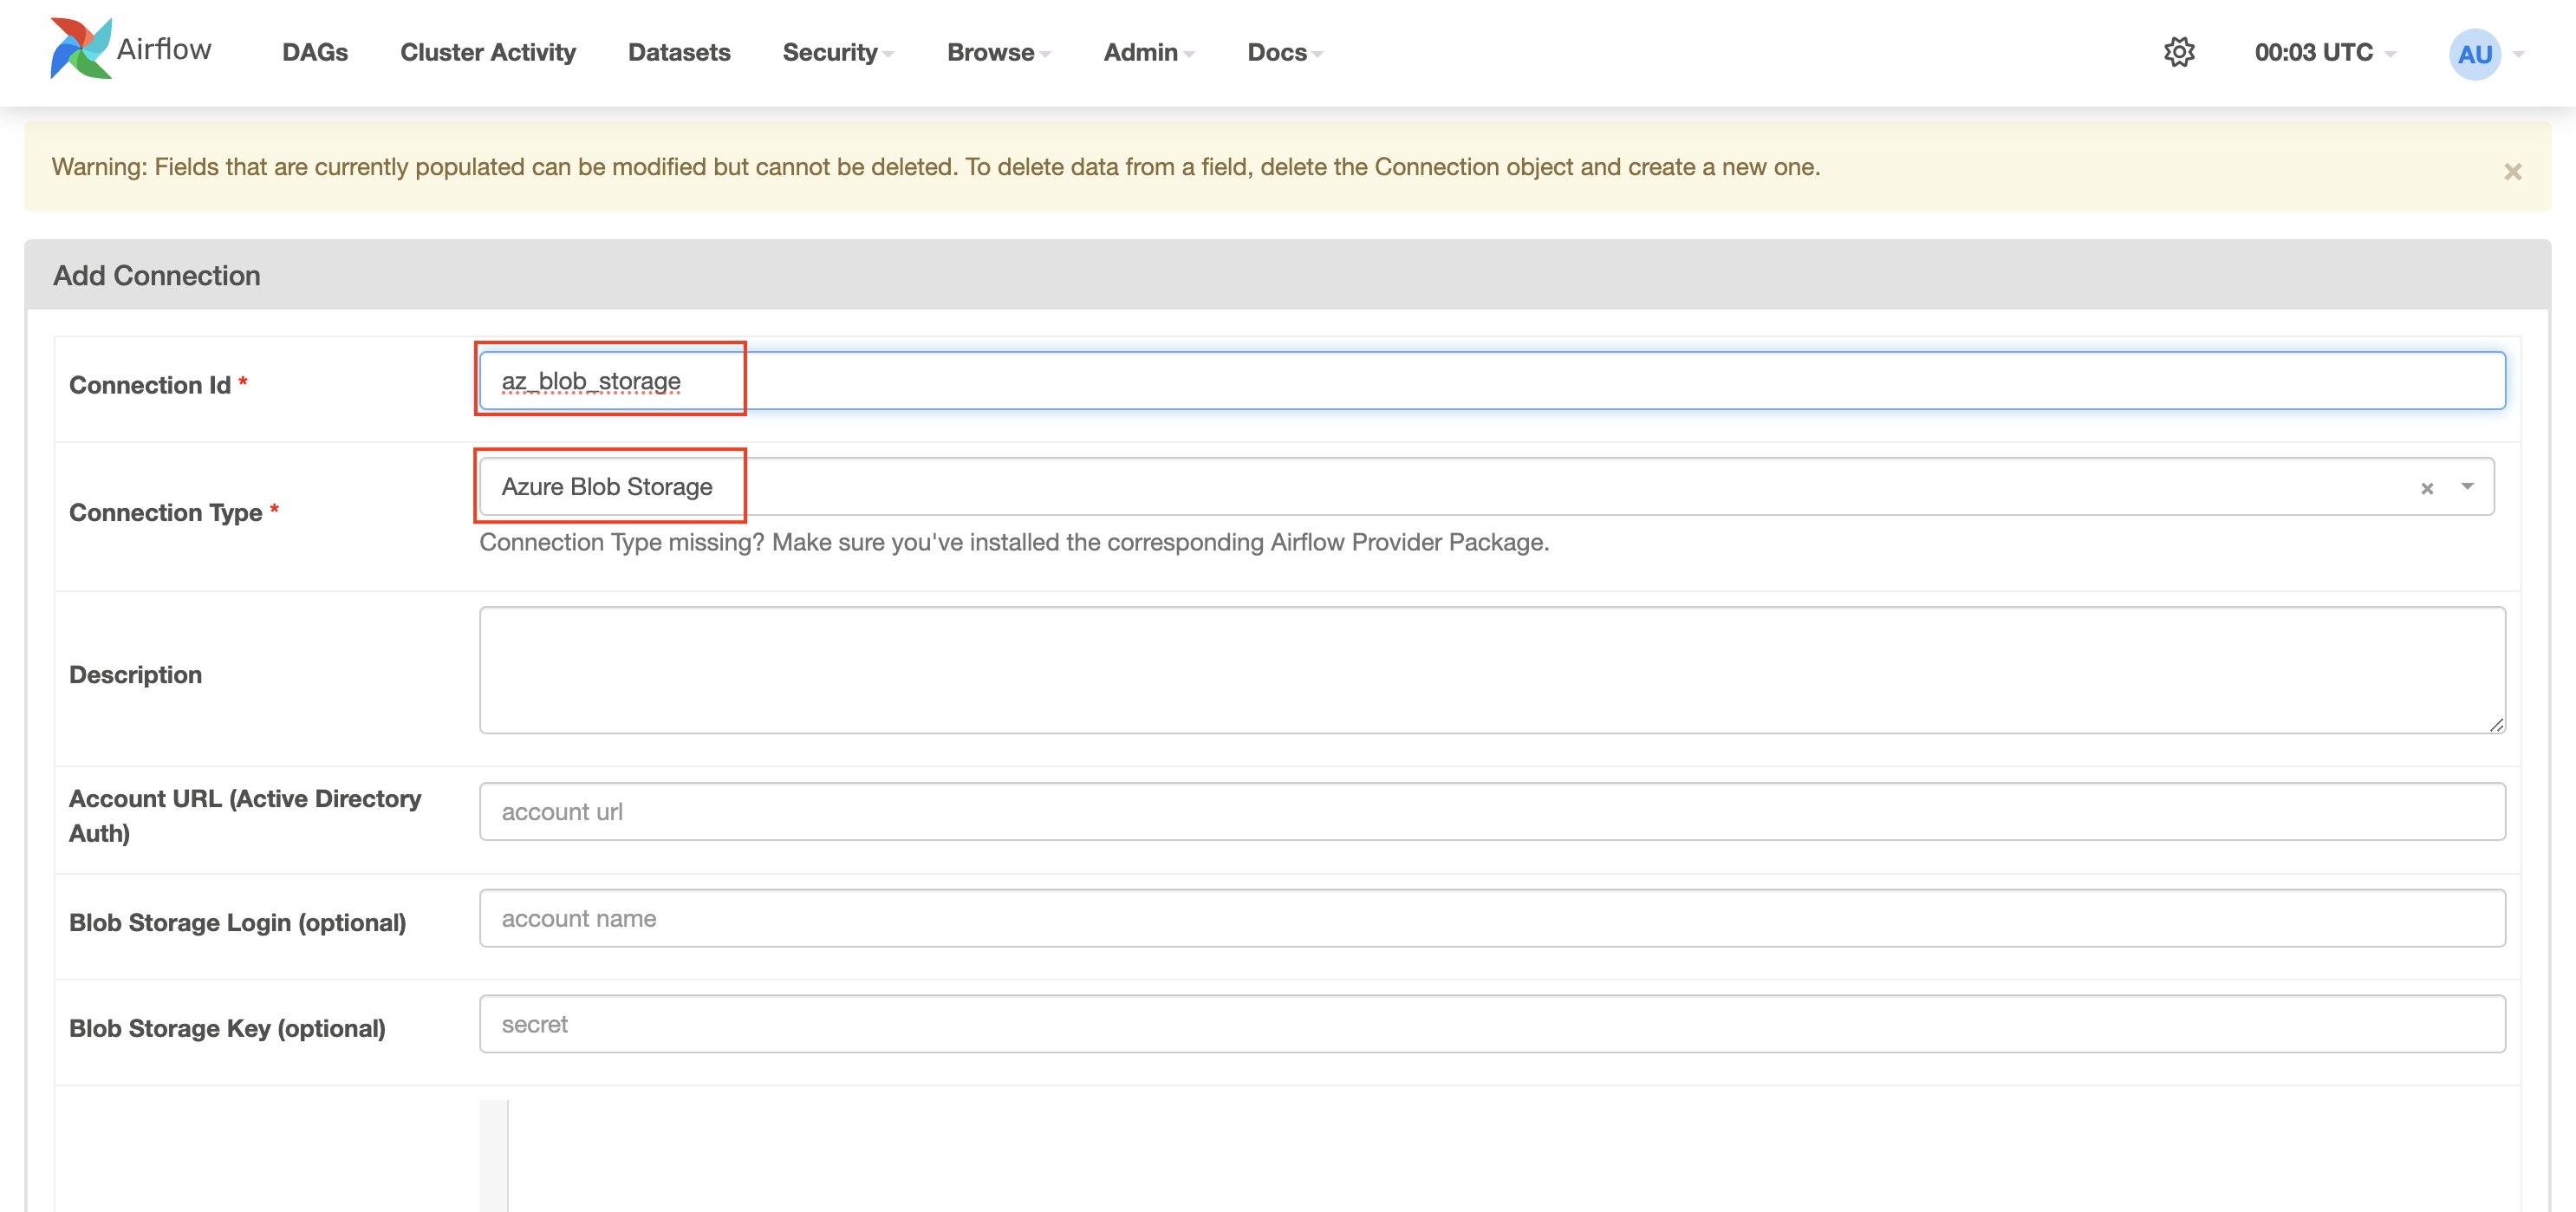The image size is (2576, 1212).
Task: Click the Airflow brand text link
Action: 164,49
